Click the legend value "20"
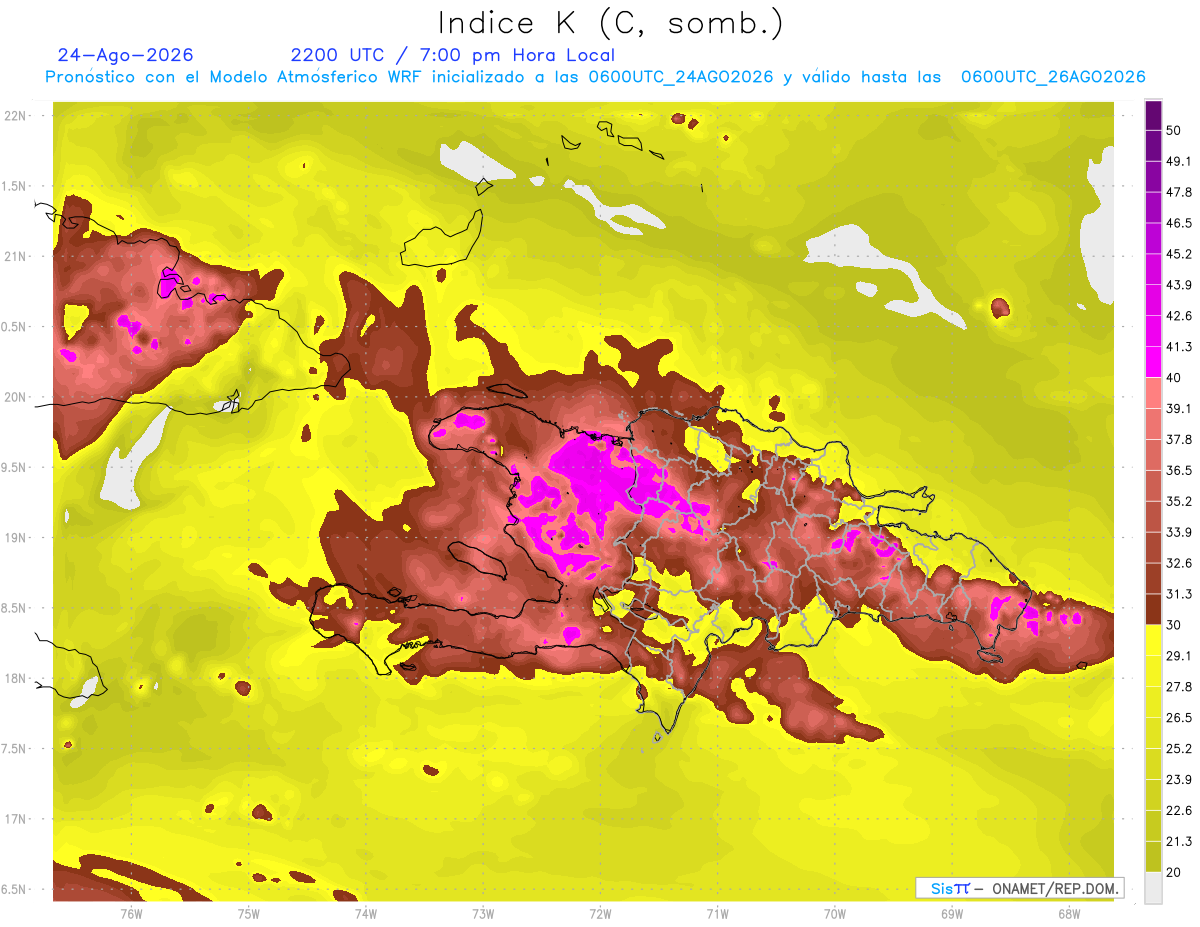1200x927 pixels. coord(1176,872)
